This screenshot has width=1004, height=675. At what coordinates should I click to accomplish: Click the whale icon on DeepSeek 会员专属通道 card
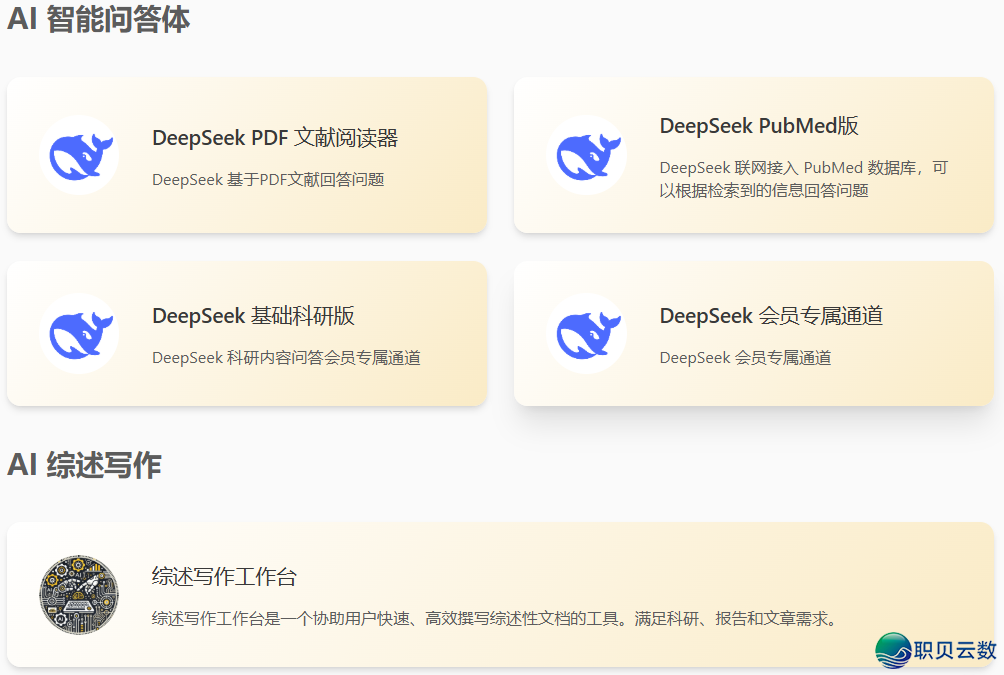(x=588, y=333)
